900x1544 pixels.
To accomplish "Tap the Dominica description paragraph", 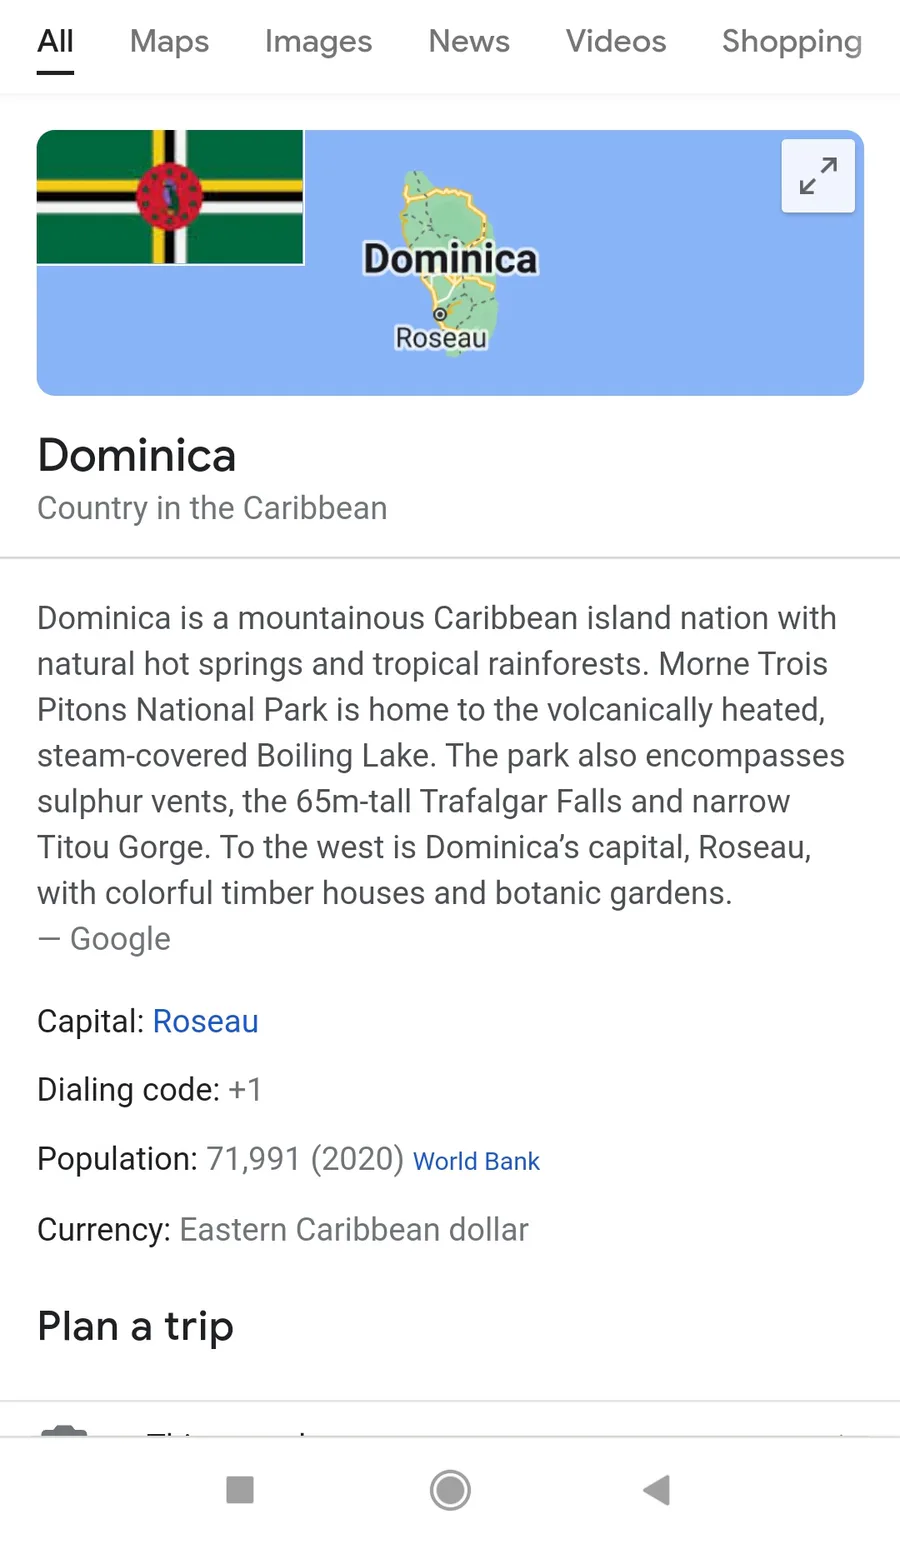I will point(440,755).
